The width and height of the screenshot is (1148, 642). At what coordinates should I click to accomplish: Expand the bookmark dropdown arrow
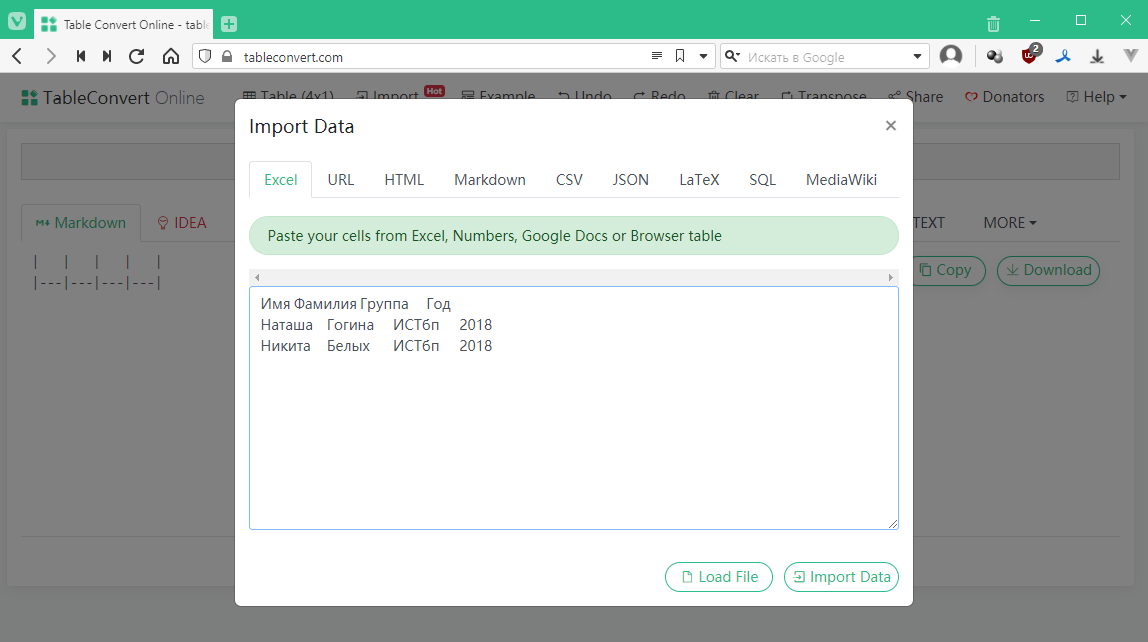(x=703, y=57)
